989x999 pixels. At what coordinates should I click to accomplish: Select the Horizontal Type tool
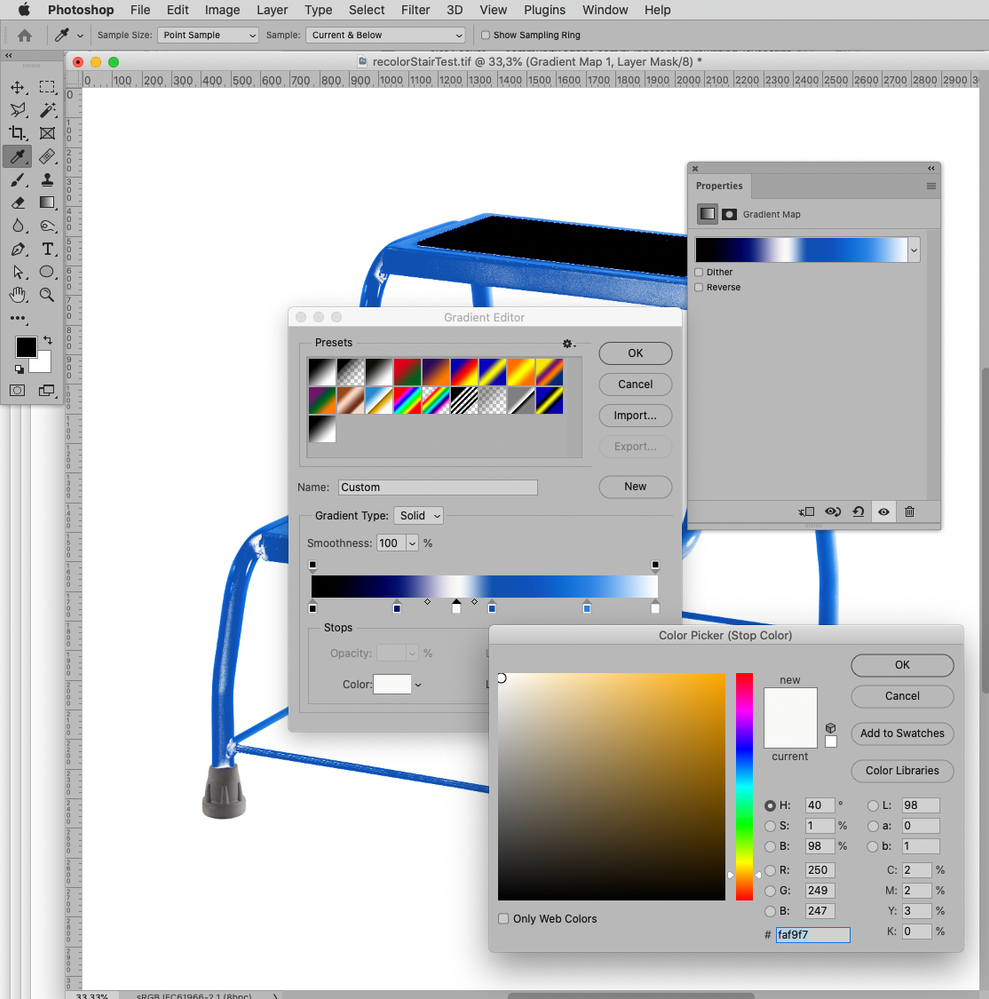(47, 249)
